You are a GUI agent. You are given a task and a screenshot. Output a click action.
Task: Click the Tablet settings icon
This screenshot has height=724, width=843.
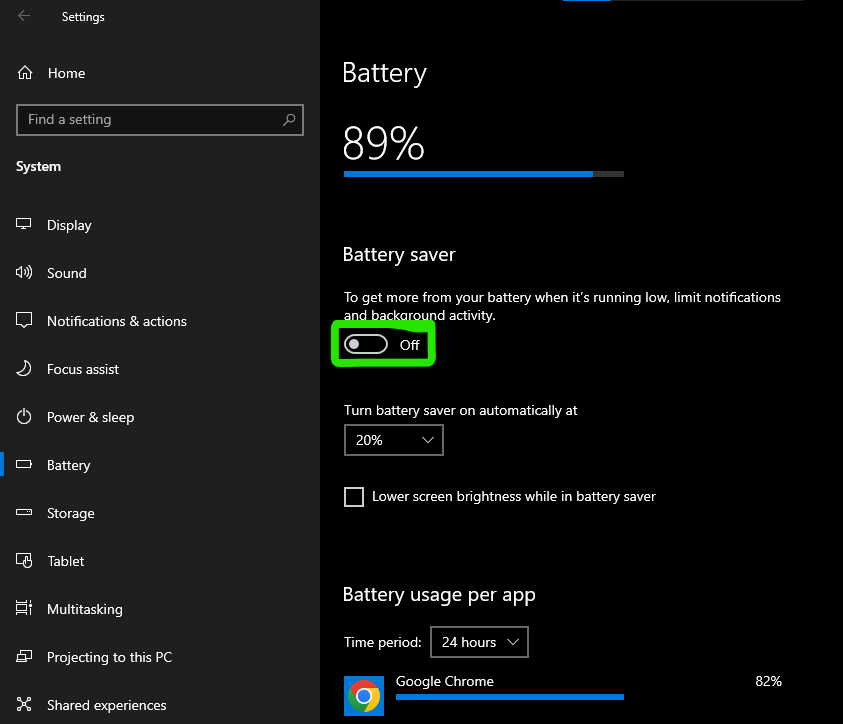pos(23,561)
